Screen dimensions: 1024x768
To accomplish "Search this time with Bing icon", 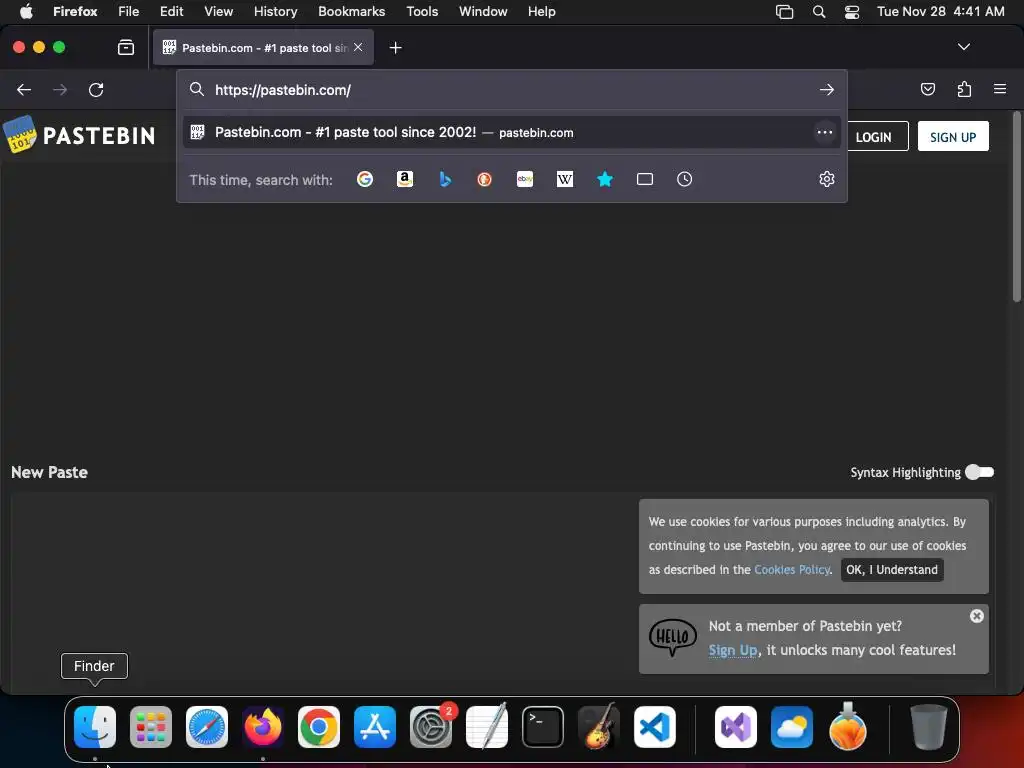I will tap(445, 179).
